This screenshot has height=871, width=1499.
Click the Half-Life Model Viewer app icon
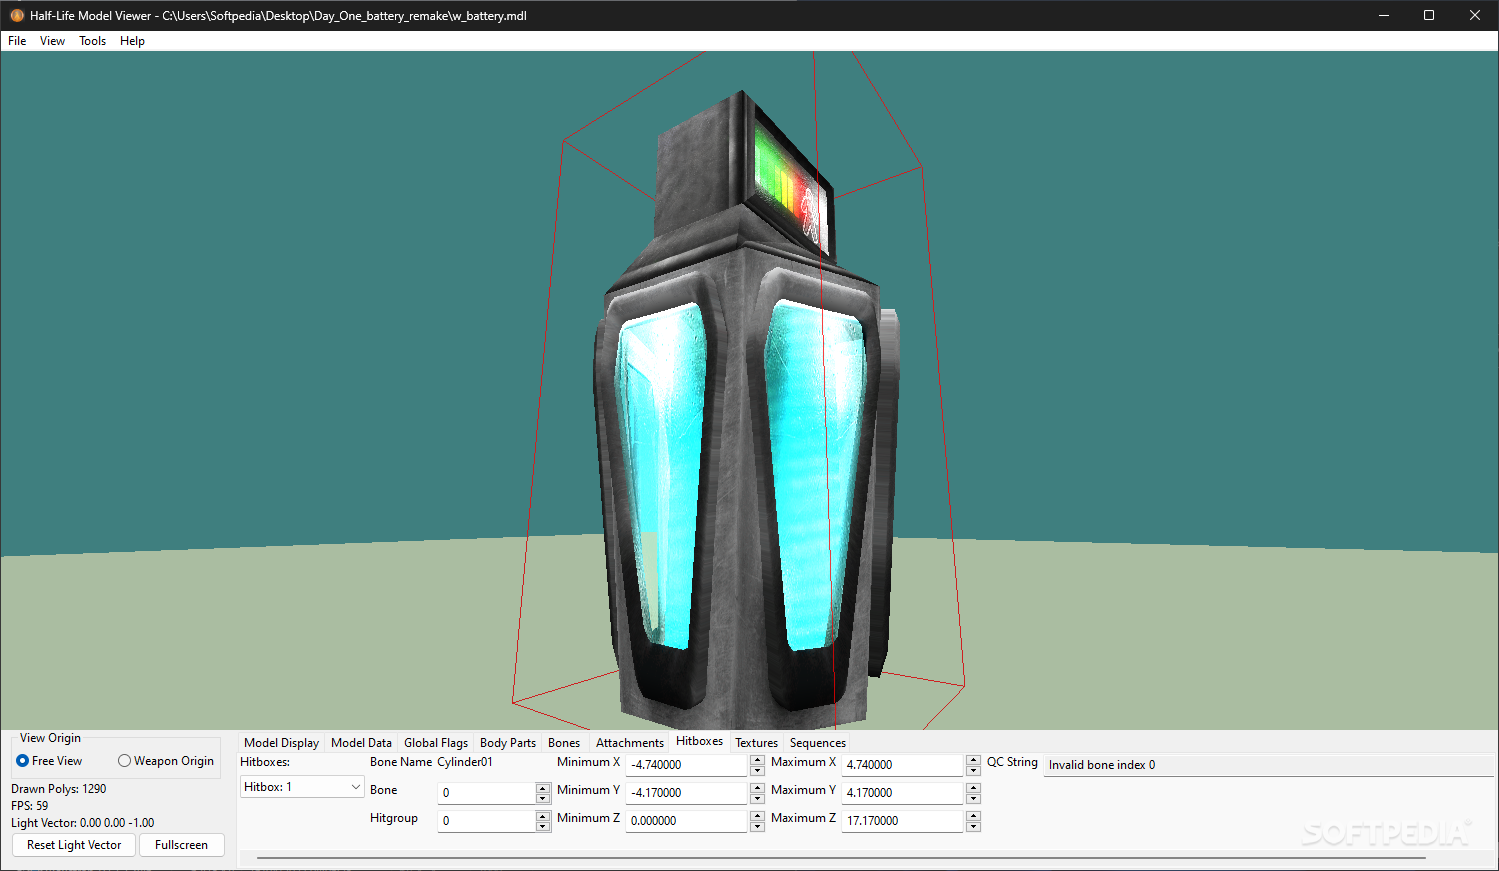click(x=17, y=15)
